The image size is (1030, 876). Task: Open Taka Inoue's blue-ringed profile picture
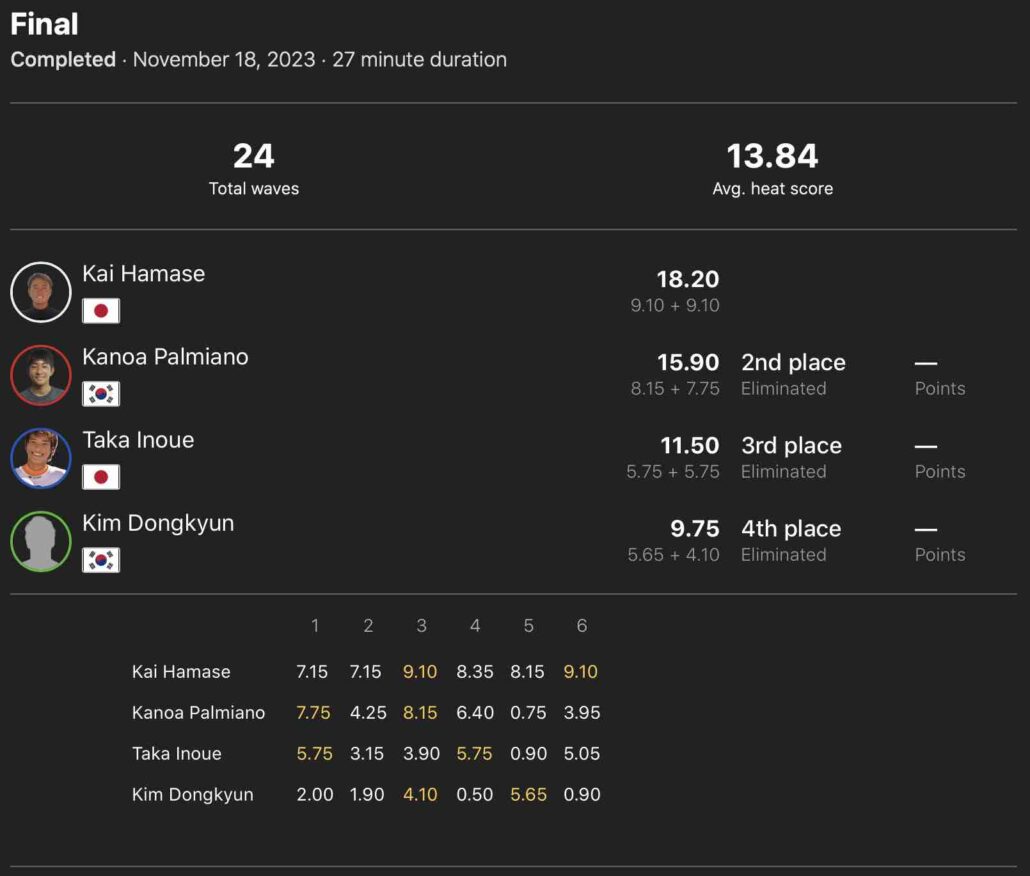41,458
